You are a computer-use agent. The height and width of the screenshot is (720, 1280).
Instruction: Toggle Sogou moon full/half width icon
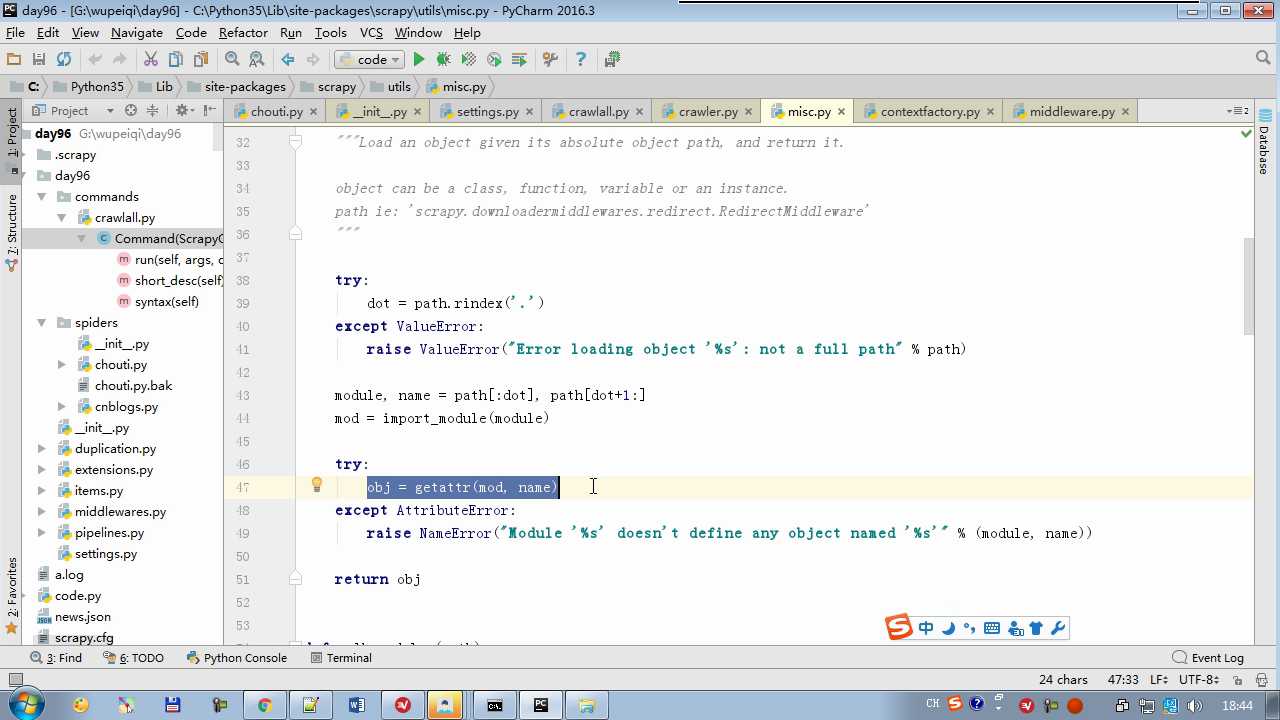click(948, 628)
